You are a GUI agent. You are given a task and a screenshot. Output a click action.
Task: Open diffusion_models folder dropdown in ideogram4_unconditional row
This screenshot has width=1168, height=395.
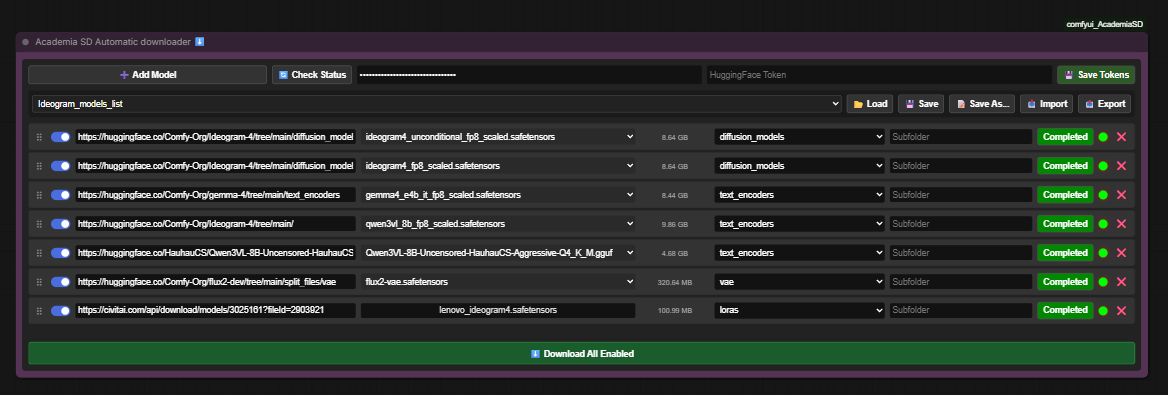coord(799,137)
